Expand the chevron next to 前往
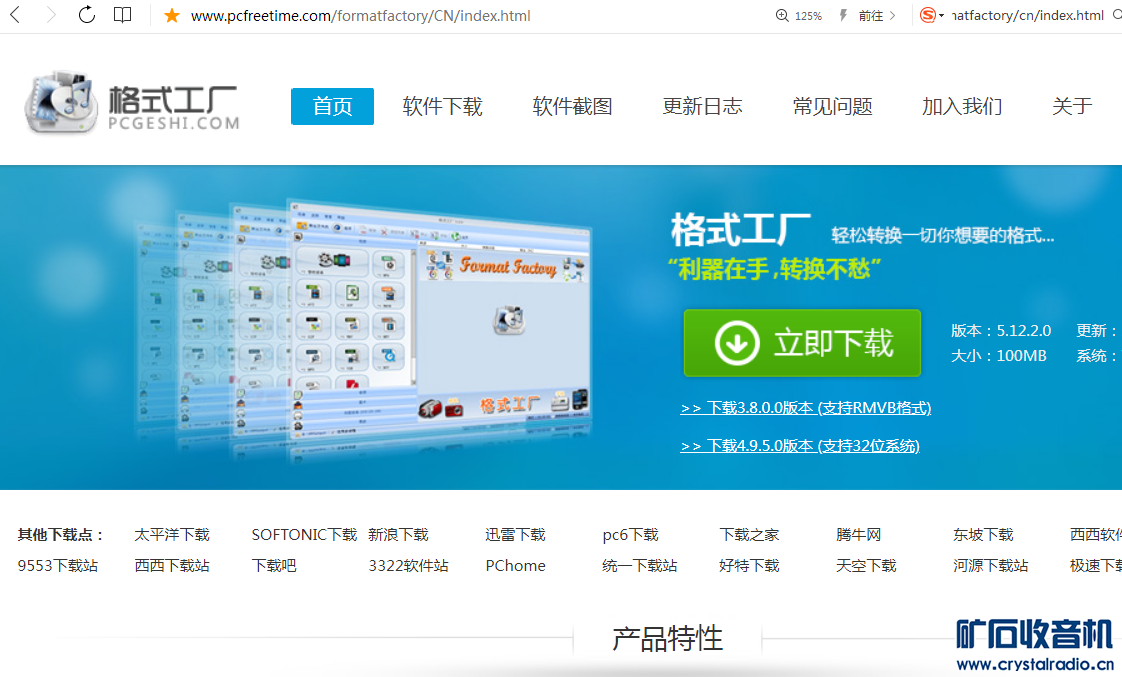The image size is (1122, 677). pos(892,16)
